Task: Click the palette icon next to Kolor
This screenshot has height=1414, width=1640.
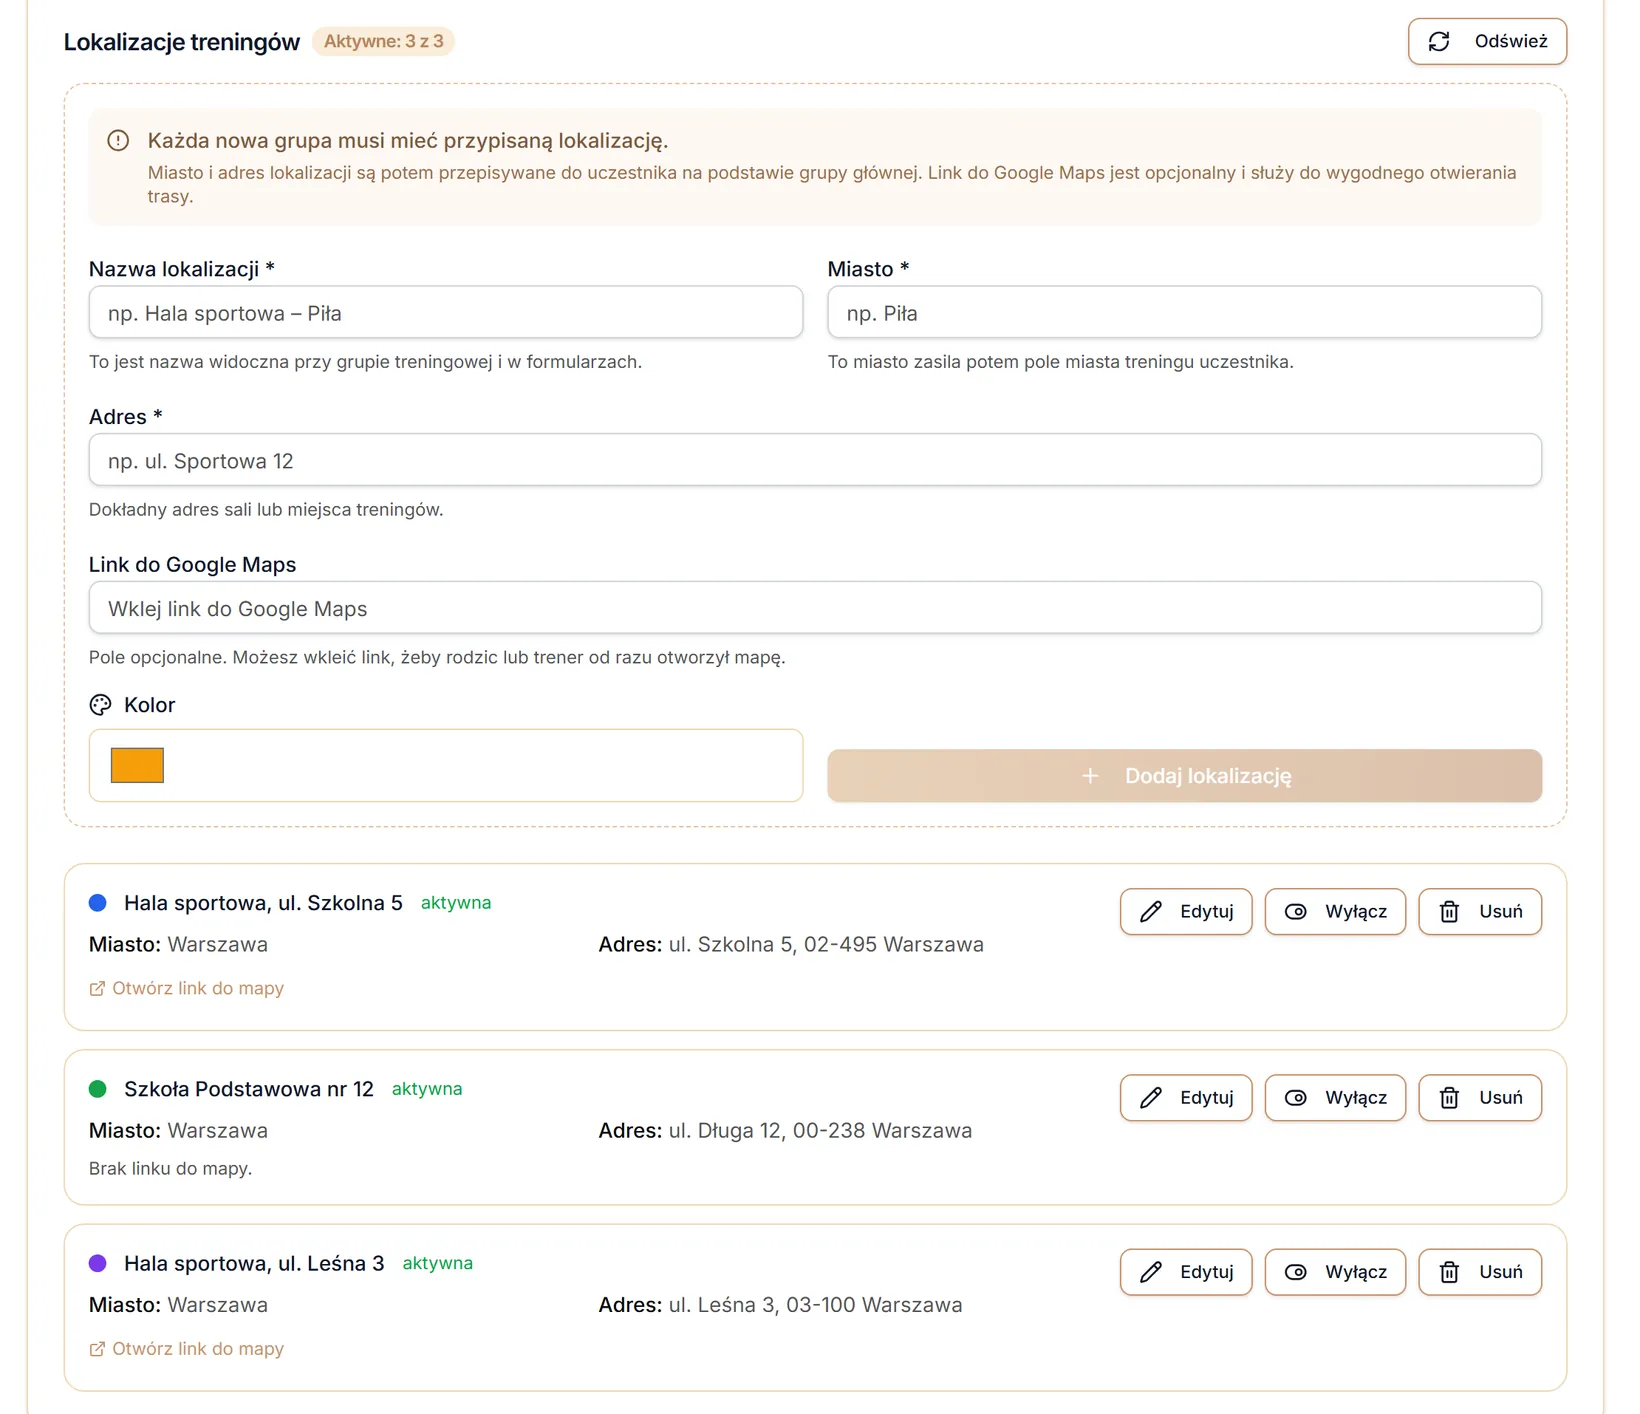Action: pyautogui.click(x=100, y=705)
